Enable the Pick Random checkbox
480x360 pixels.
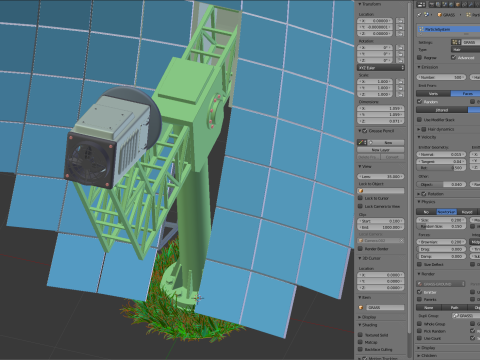(x=420, y=331)
